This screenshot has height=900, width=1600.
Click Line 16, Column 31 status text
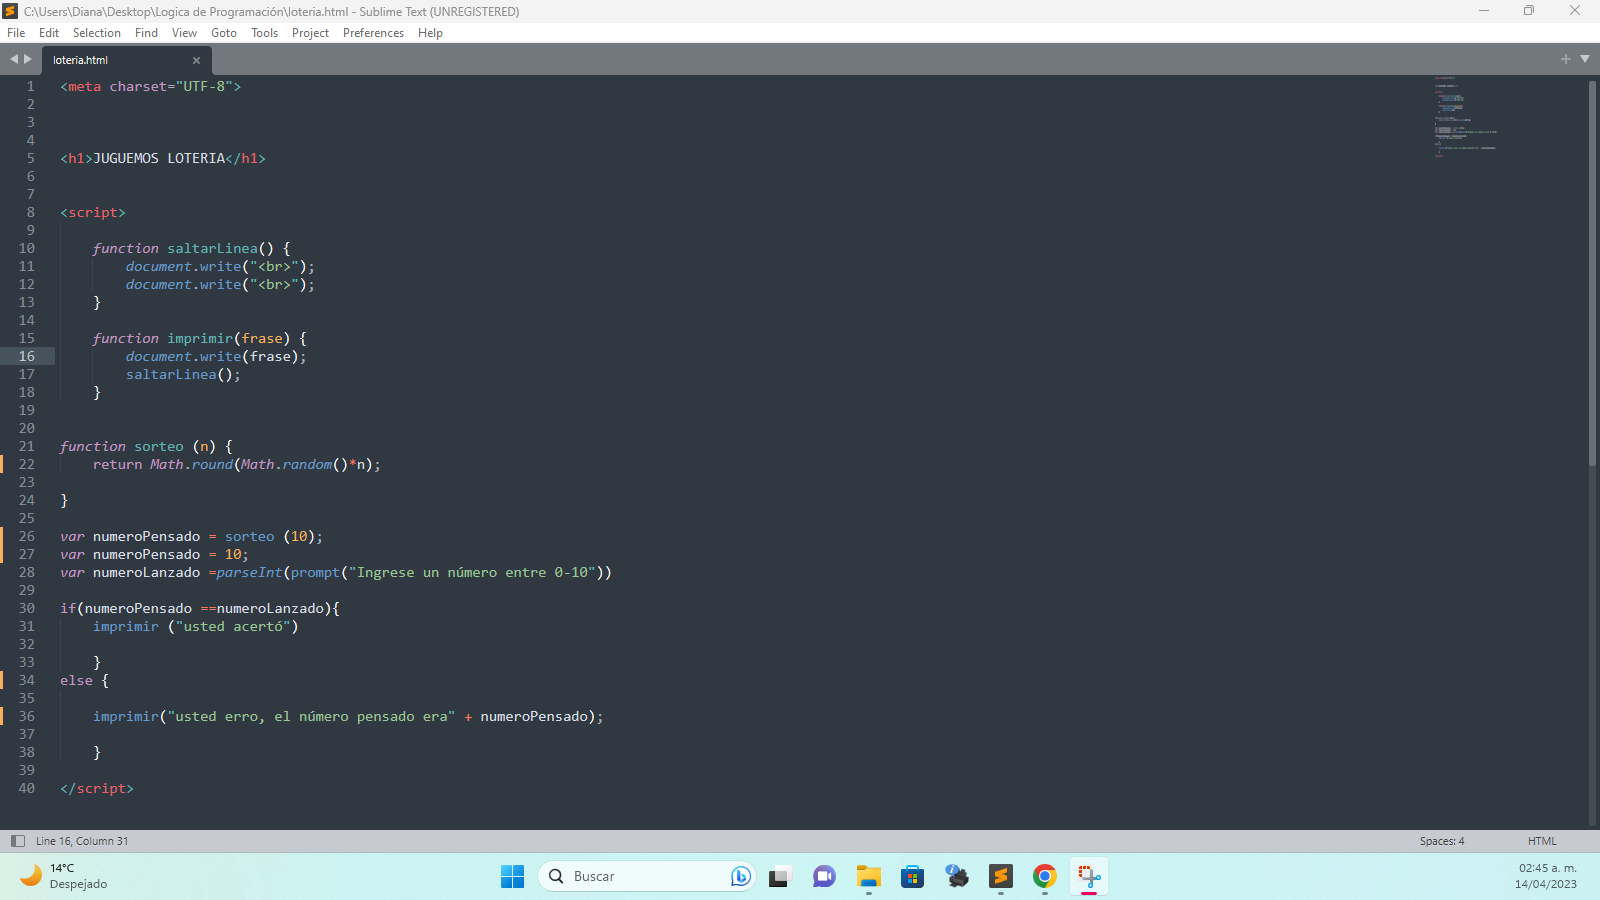(x=82, y=841)
